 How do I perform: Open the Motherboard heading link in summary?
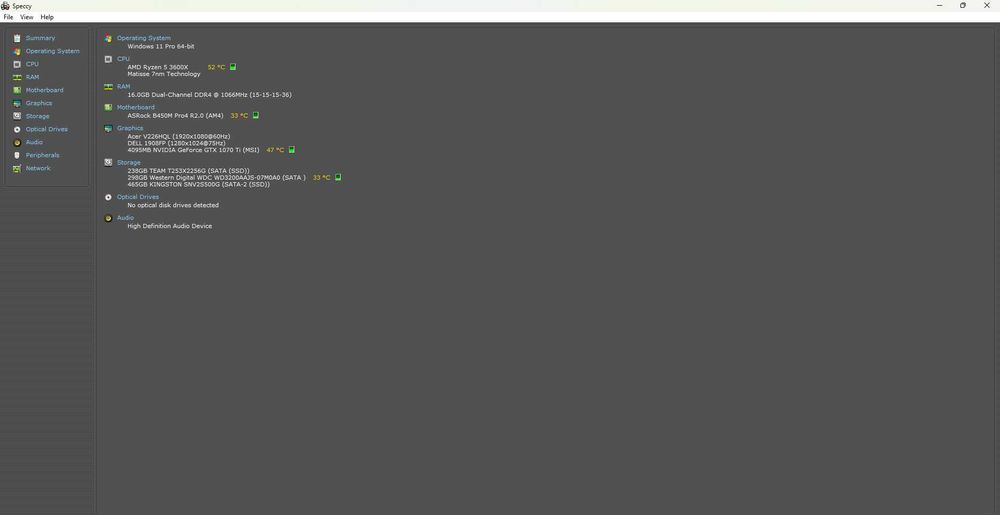pos(136,107)
